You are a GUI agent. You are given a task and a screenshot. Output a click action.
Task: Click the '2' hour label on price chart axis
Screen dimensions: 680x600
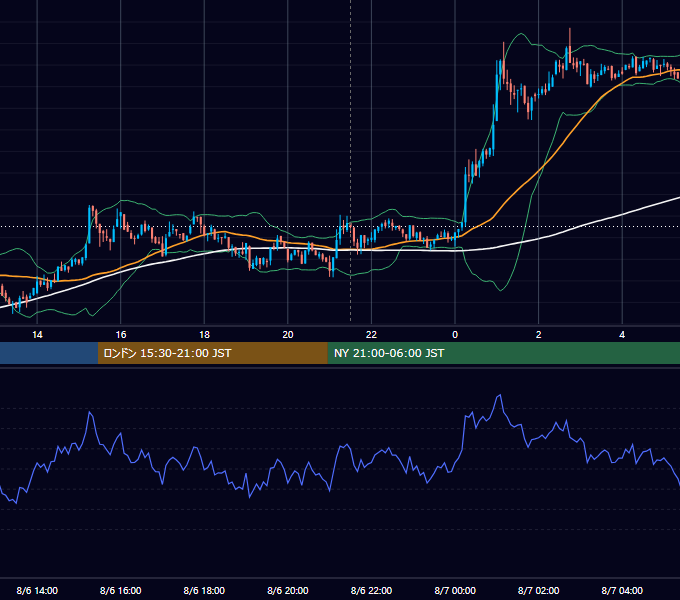point(539,335)
